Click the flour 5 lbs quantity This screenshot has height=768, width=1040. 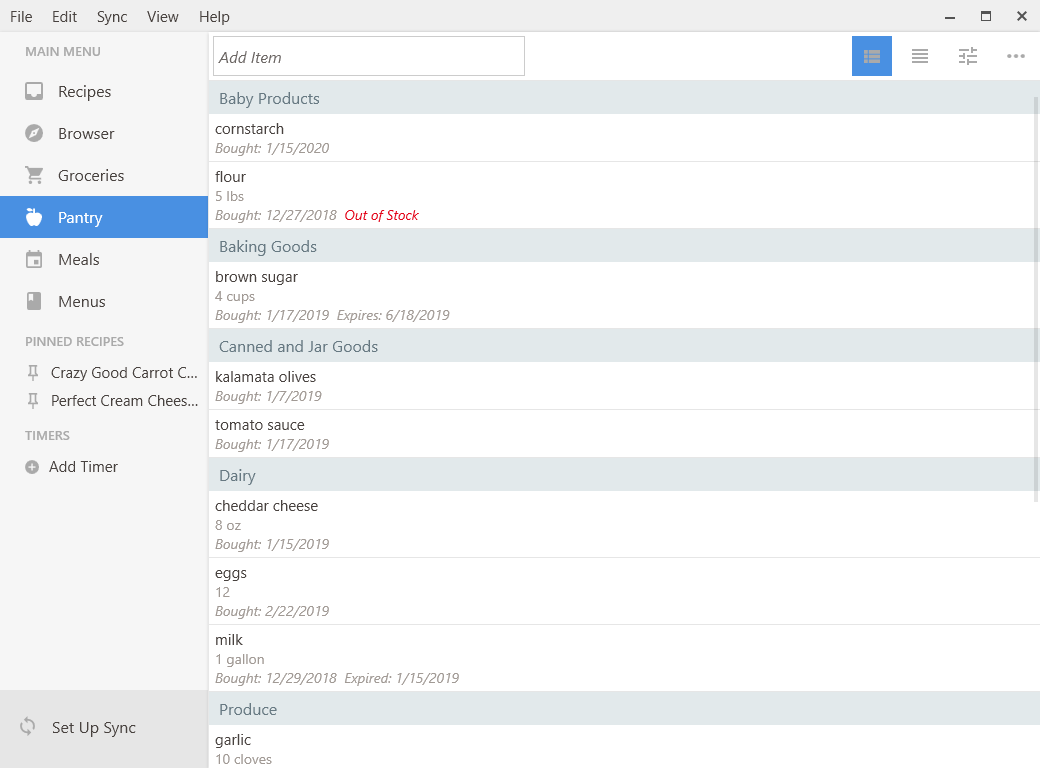[229, 196]
